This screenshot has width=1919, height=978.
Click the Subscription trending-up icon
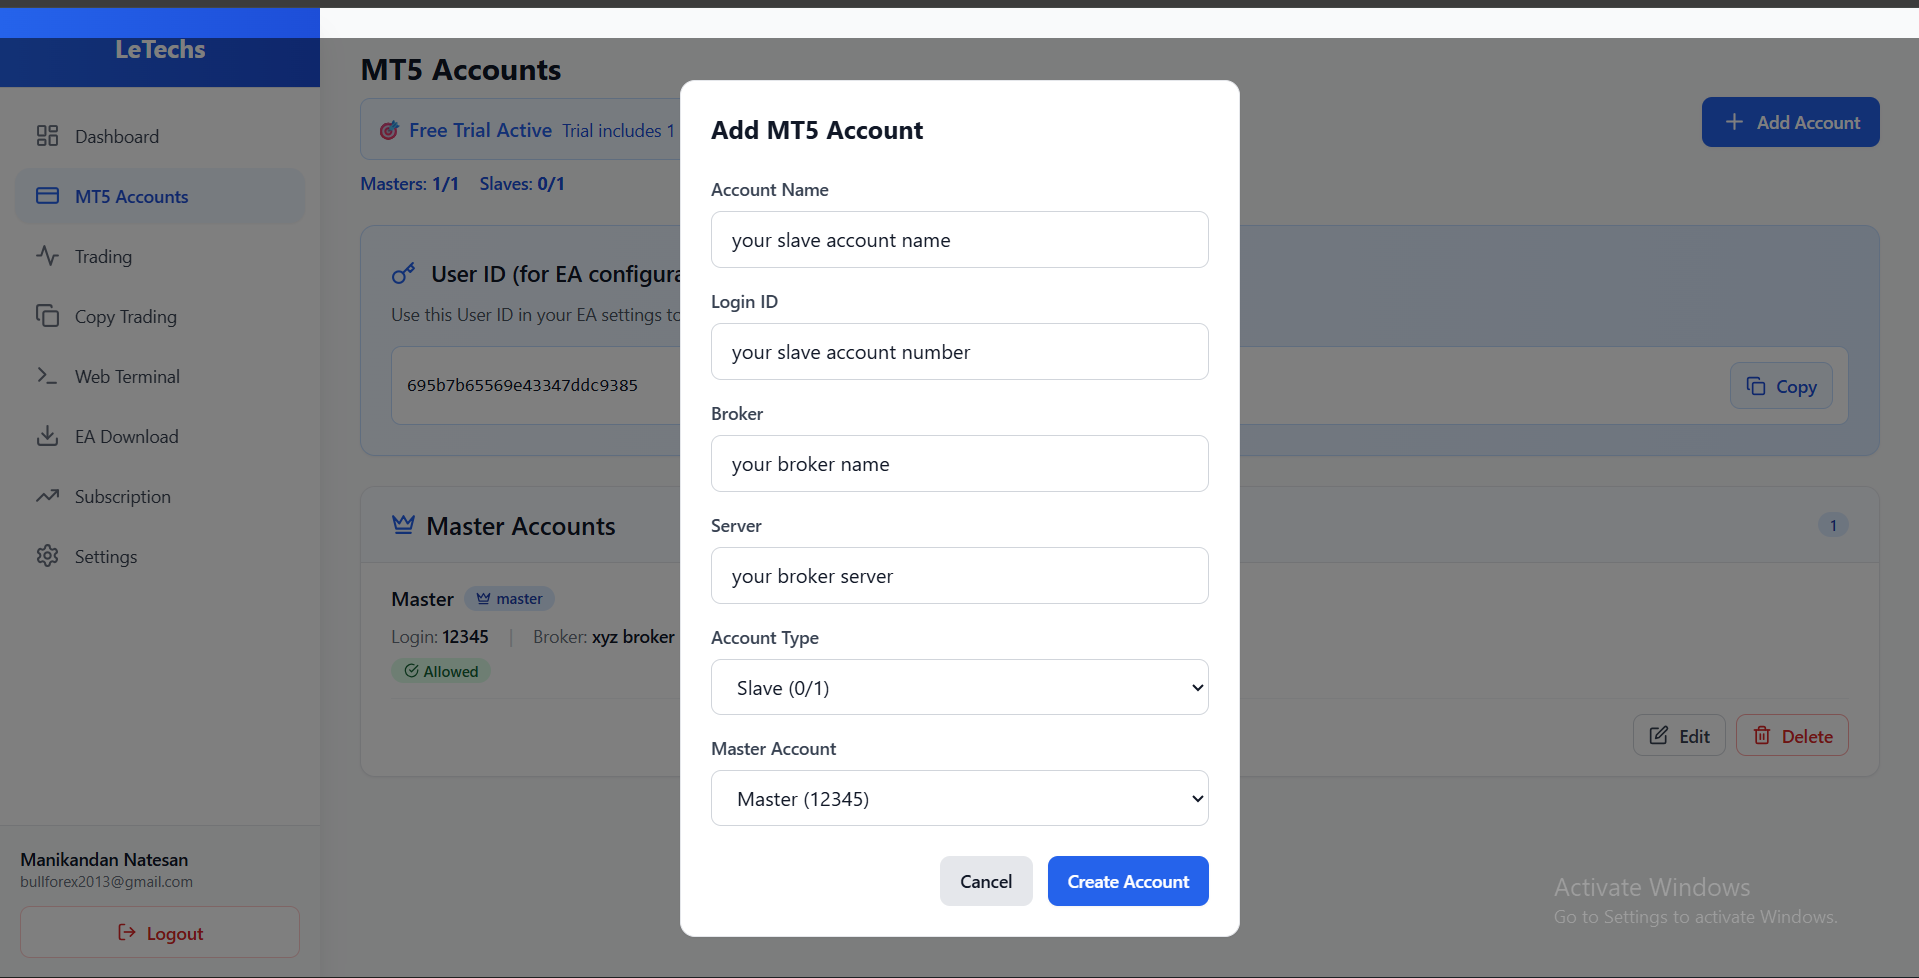47,496
